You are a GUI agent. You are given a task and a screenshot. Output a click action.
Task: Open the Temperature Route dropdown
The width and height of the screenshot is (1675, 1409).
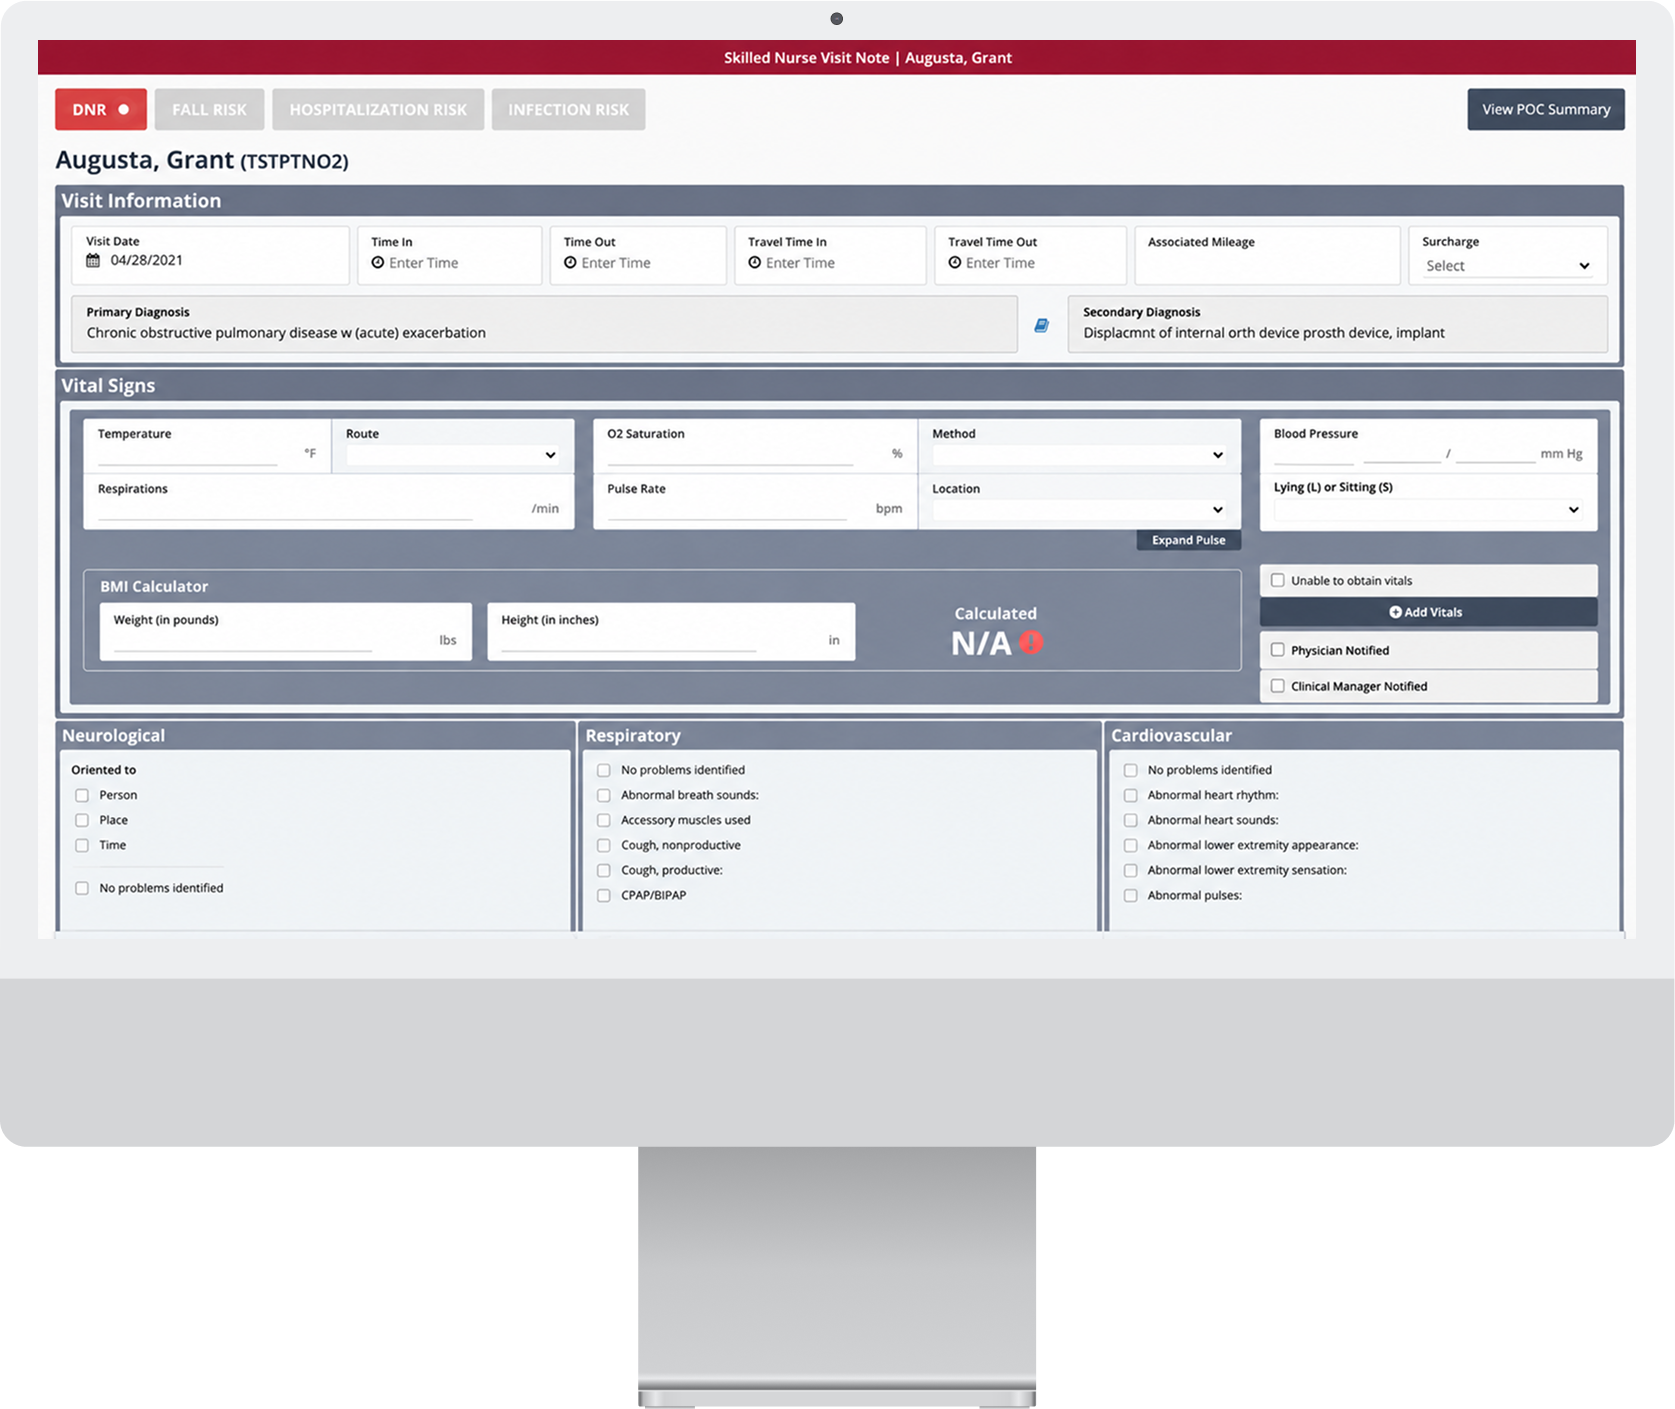pyautogui.click(x=452, y=455)
